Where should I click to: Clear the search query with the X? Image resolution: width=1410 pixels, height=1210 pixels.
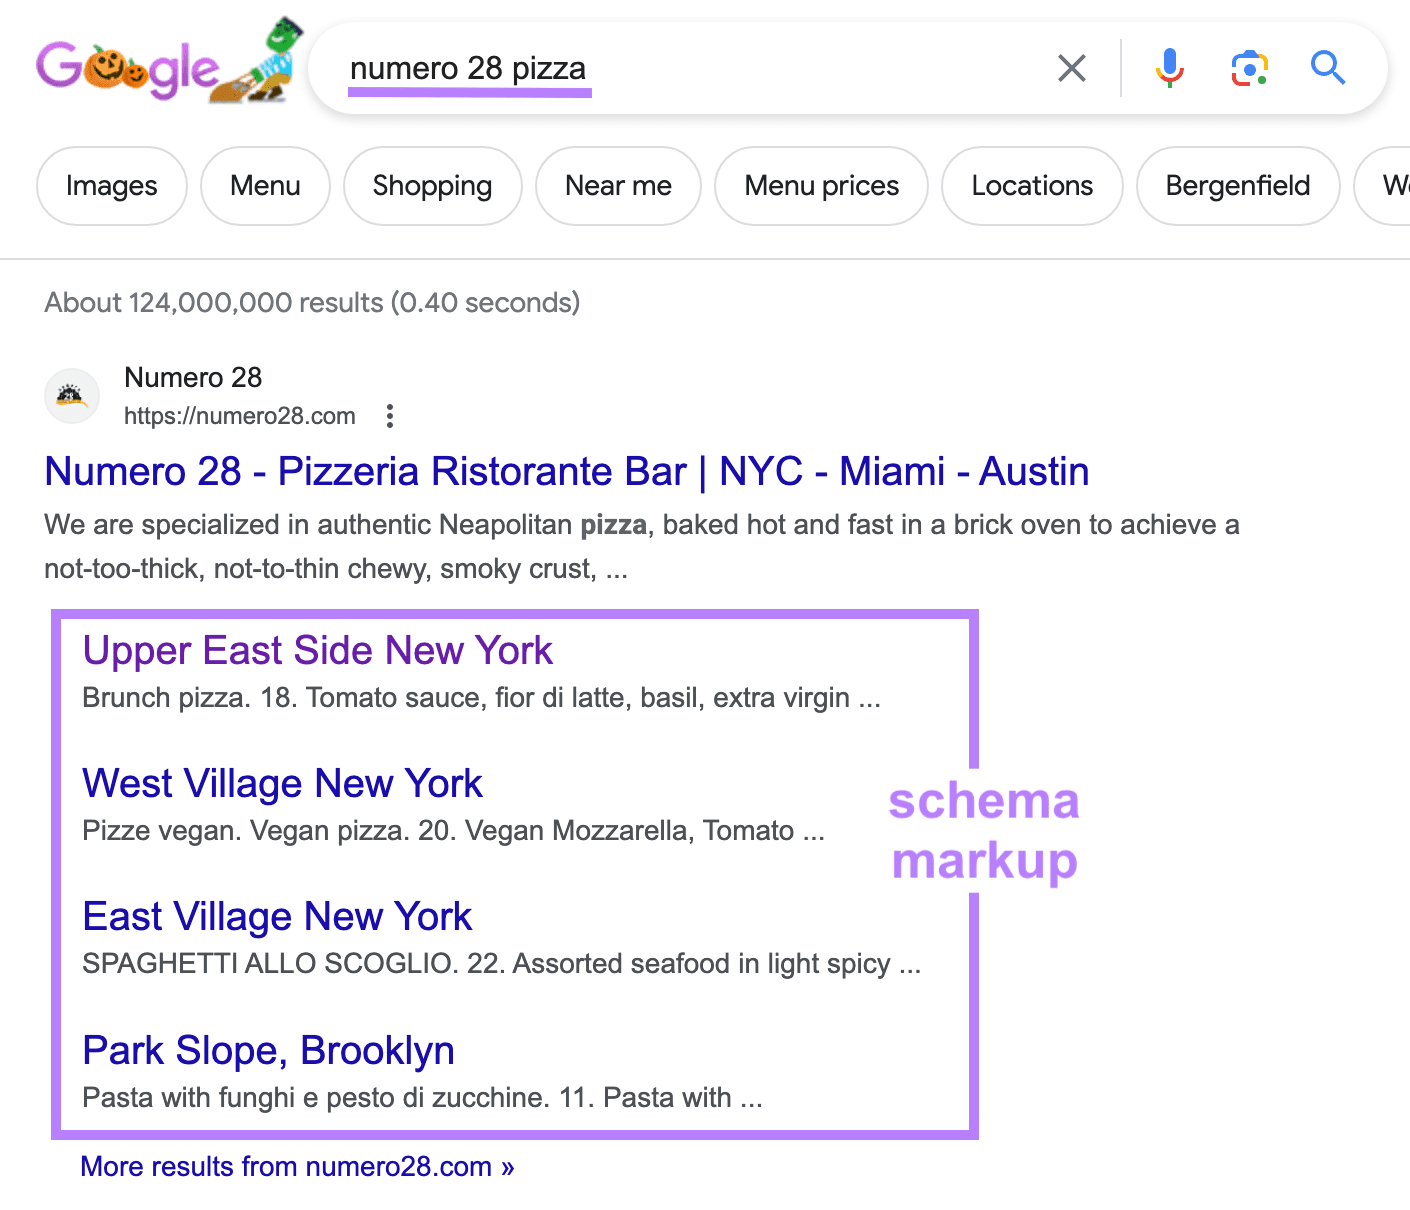tap(1071, 68)
